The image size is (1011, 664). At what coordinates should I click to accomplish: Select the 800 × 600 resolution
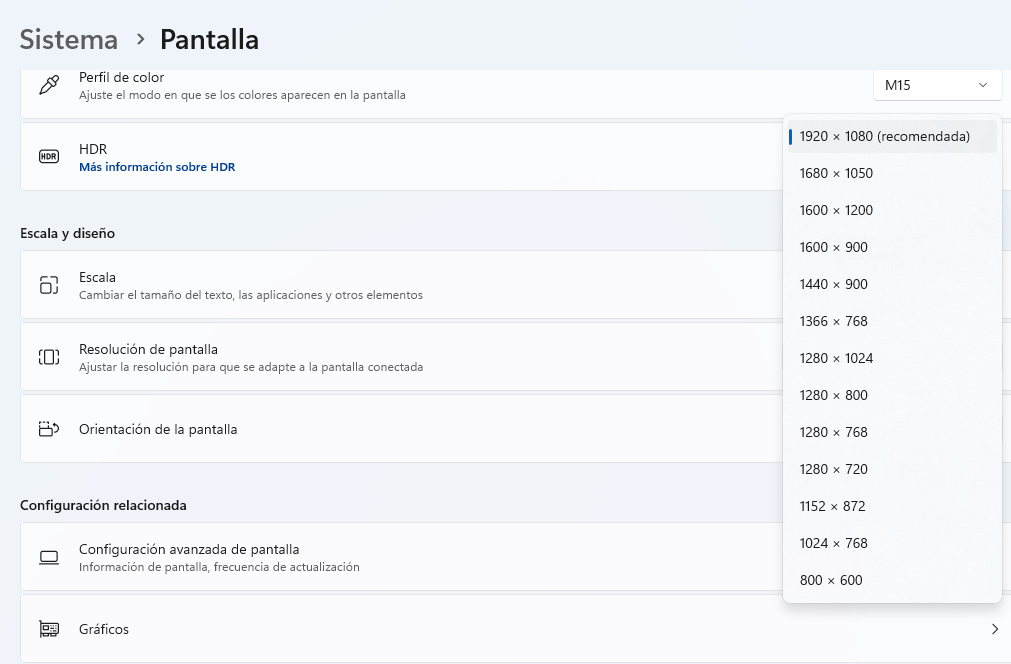pos(892,580)
